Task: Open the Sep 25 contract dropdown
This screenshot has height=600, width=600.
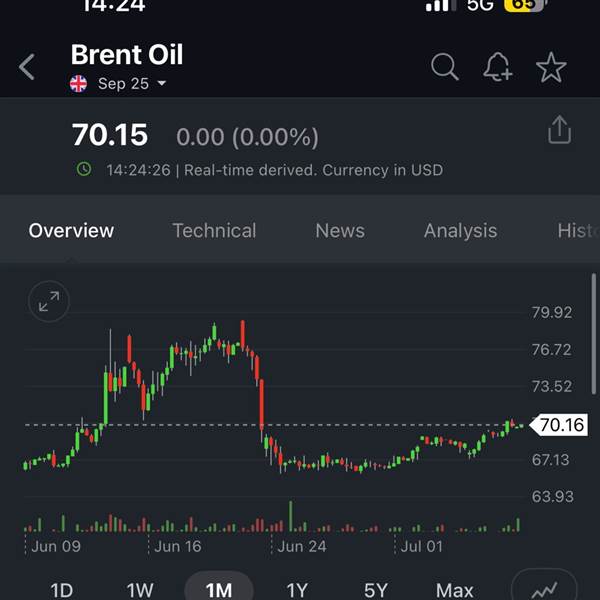Action: tap(132, 83)
